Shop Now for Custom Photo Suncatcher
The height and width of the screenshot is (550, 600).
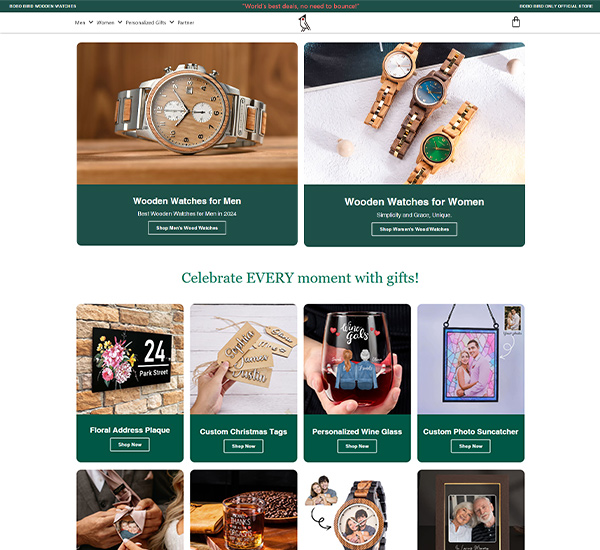pos(471,446)
